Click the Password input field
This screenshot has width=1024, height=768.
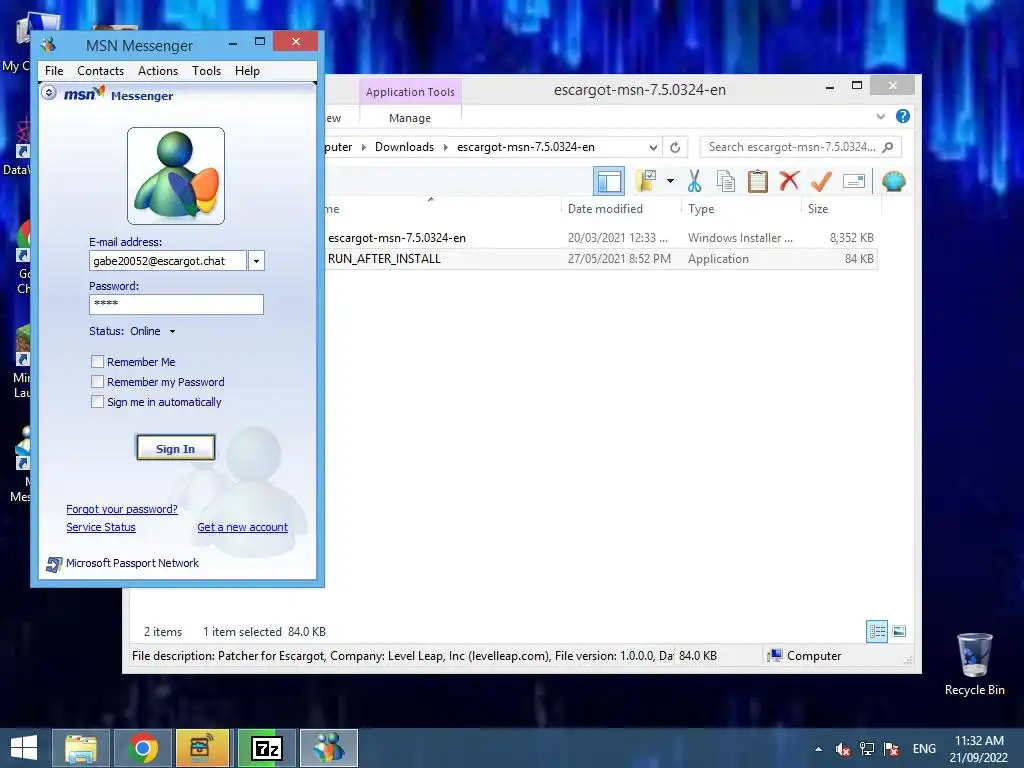point(176,304)
